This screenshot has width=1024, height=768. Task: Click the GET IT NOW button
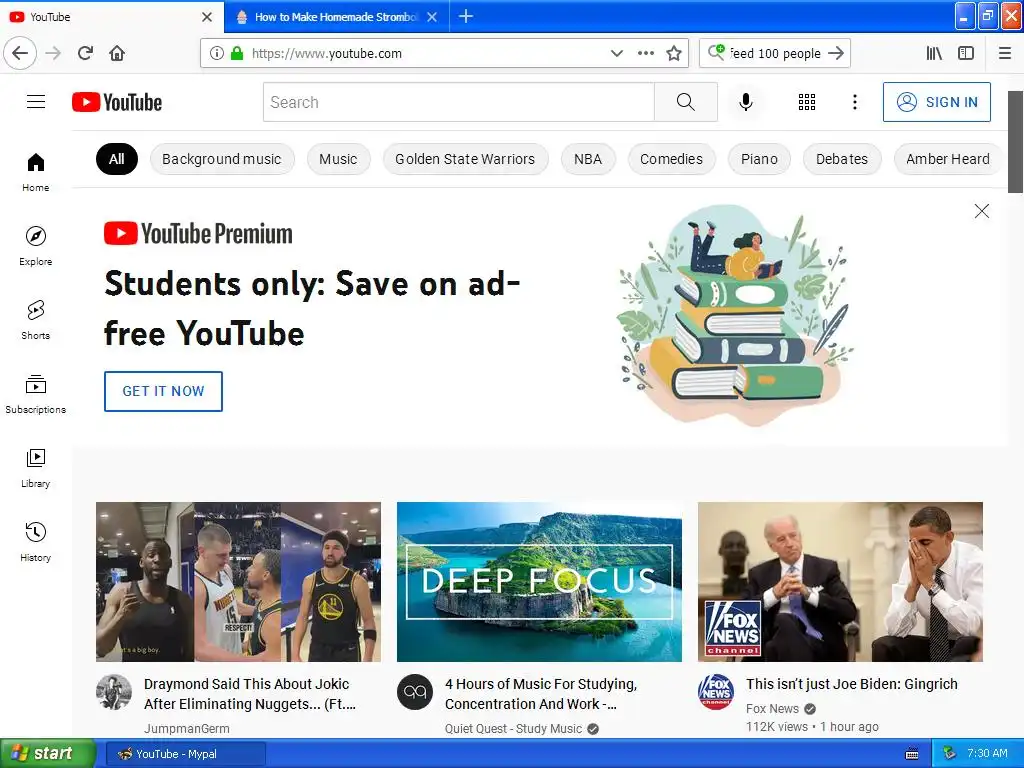pyautogui.click(x=163, y=391)
